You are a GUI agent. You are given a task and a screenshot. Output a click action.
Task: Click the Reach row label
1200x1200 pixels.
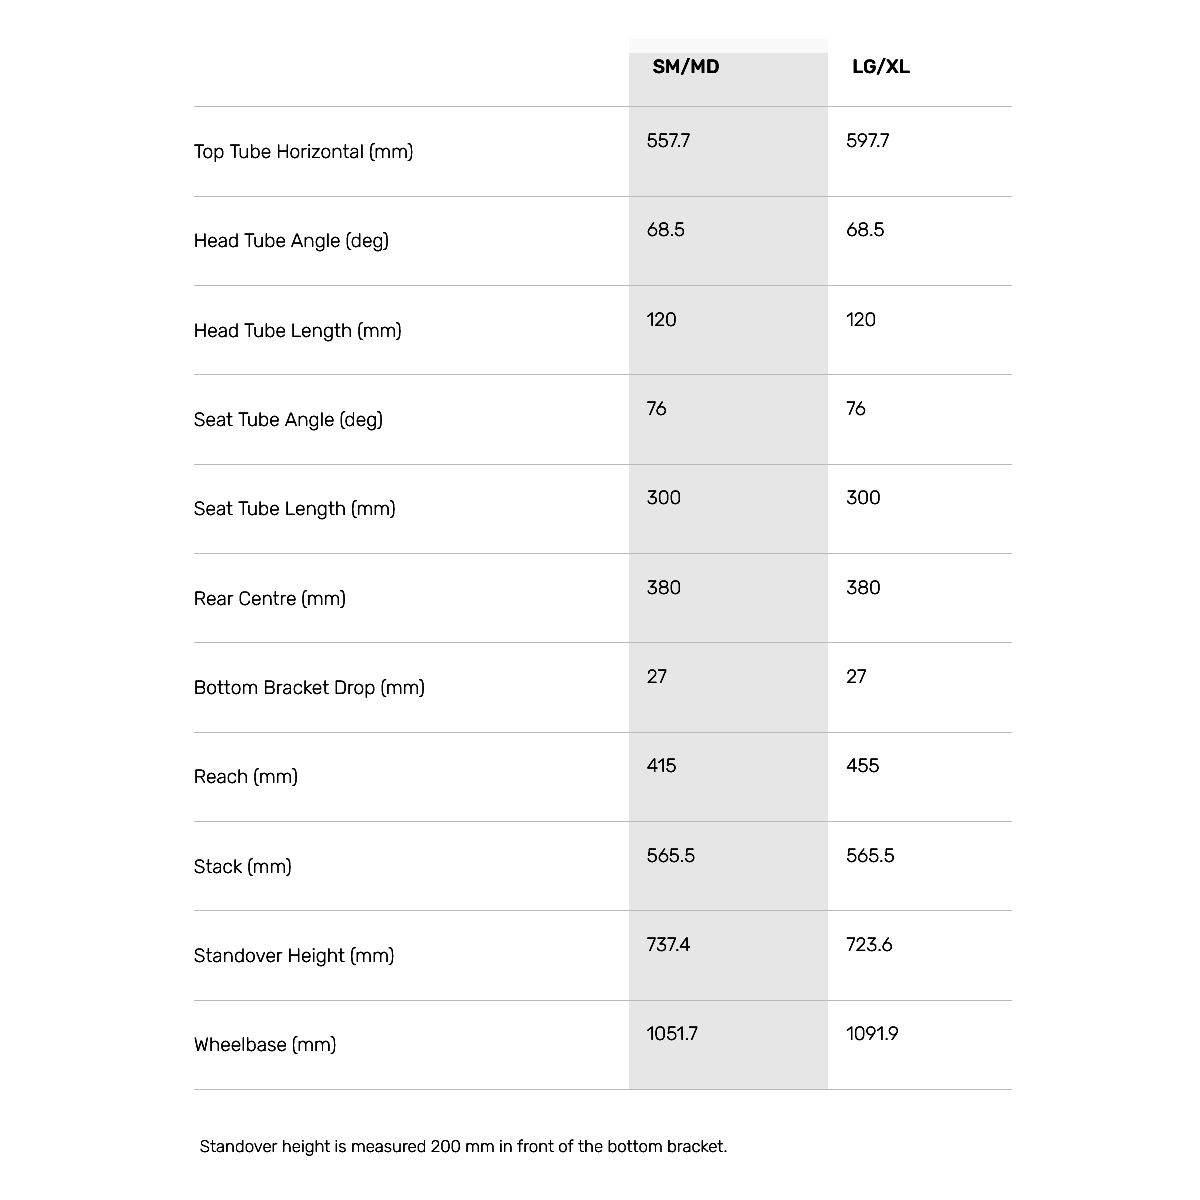coord(245,777)
